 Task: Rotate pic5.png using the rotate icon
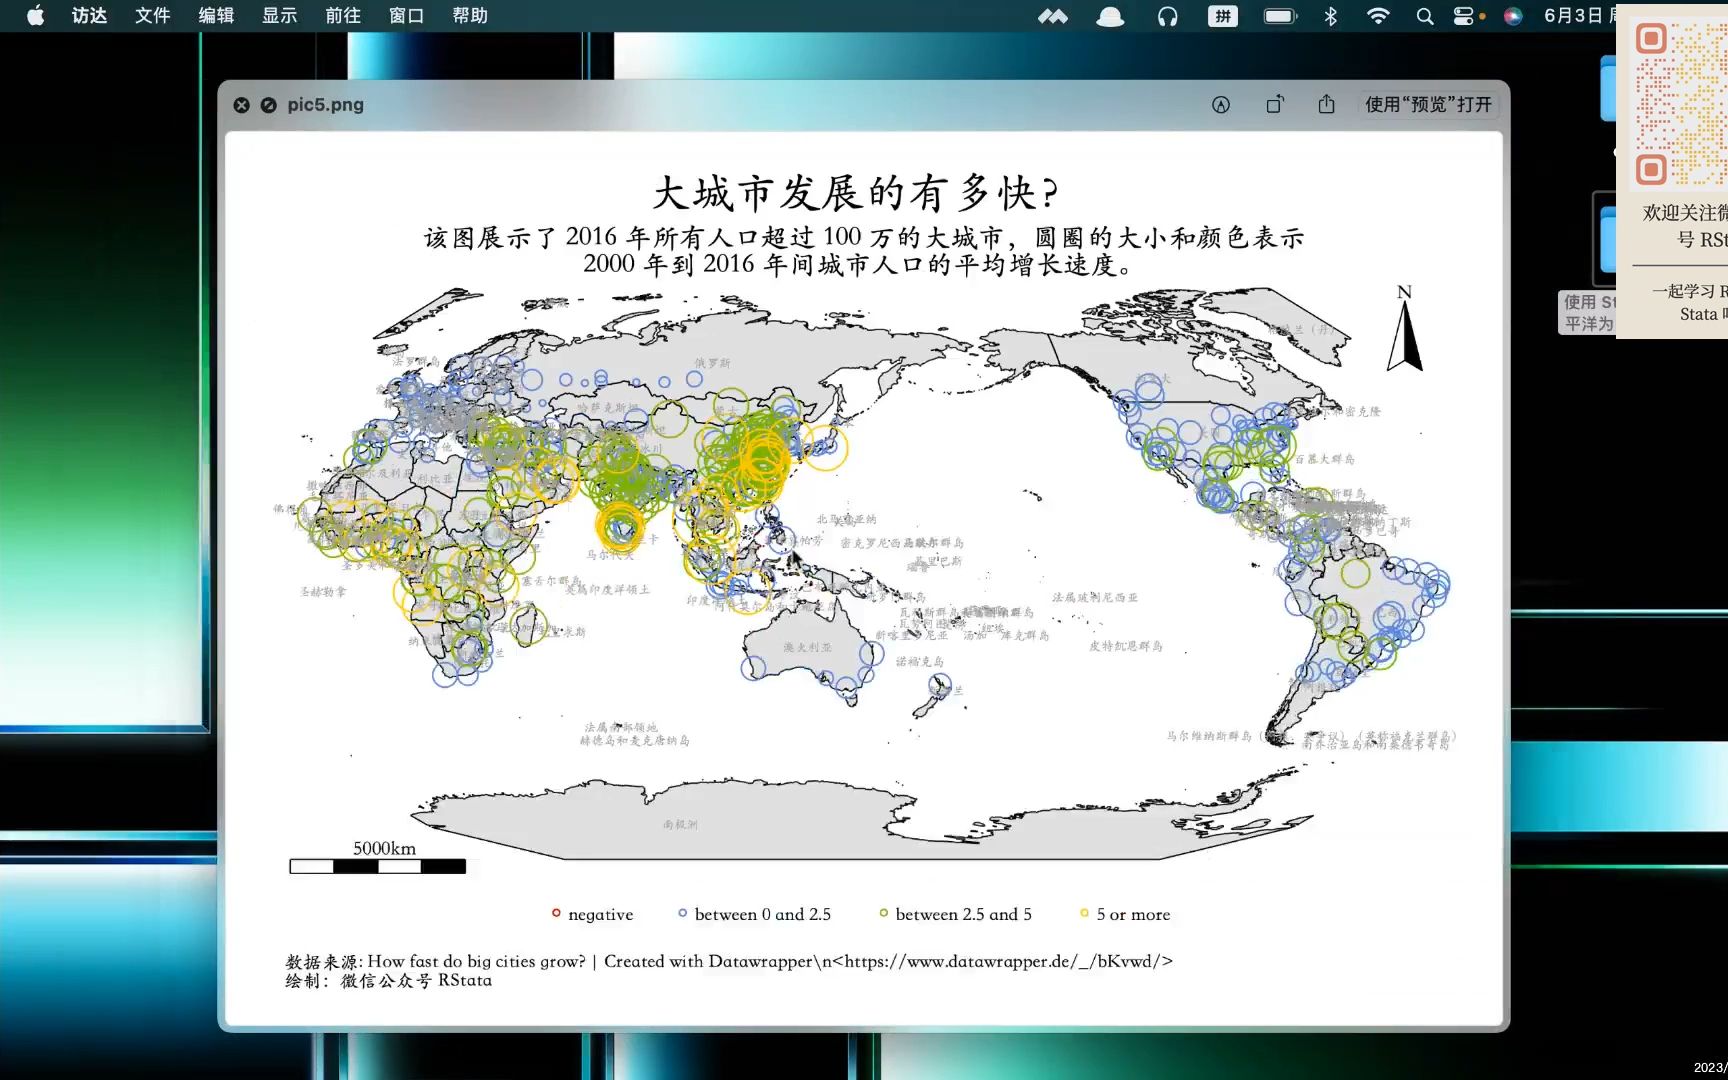[x=1274, y=104]
